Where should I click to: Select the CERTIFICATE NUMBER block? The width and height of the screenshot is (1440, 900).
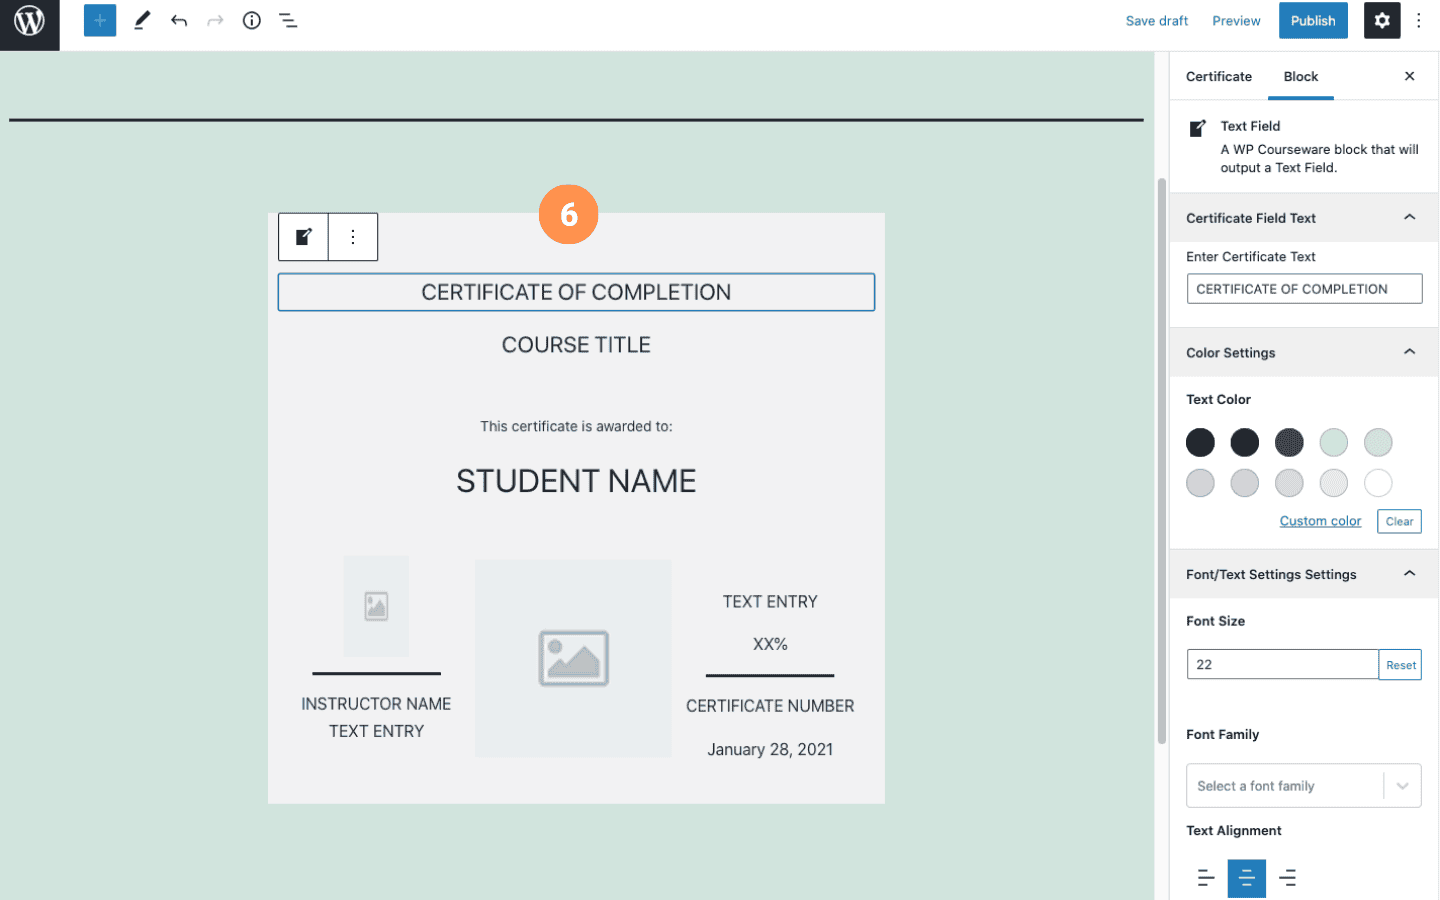tap(770, 706)
